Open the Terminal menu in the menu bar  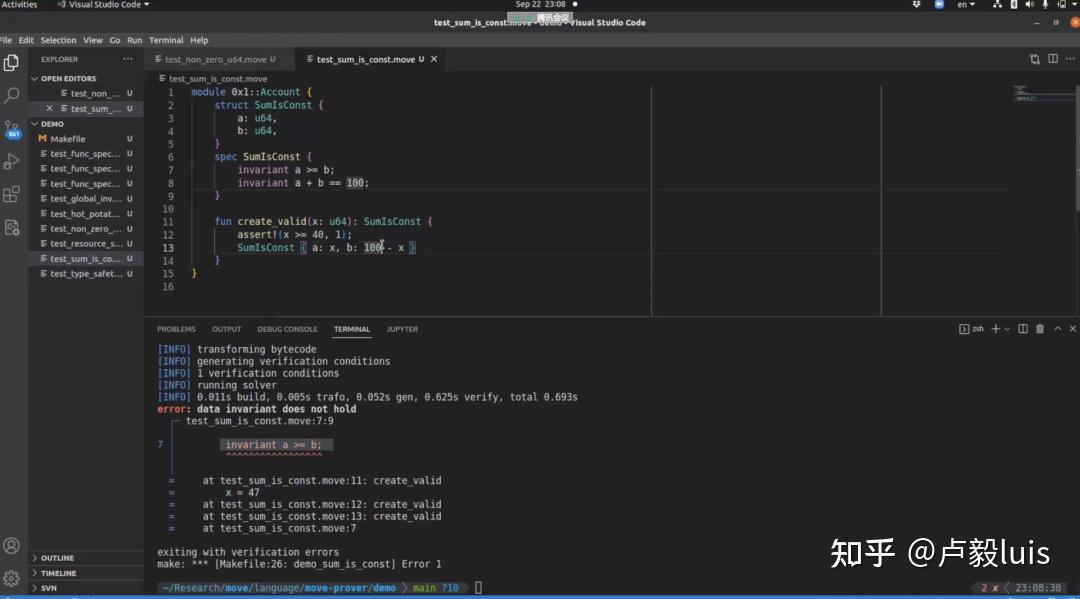pos(166,41)
